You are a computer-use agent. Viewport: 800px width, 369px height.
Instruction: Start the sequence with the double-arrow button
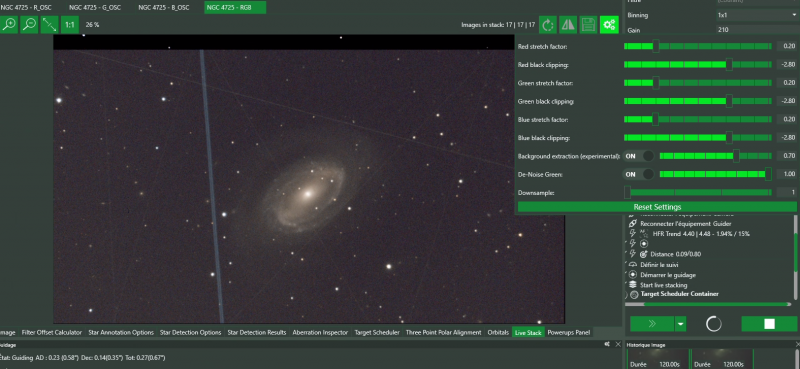(x=652, y=324)
